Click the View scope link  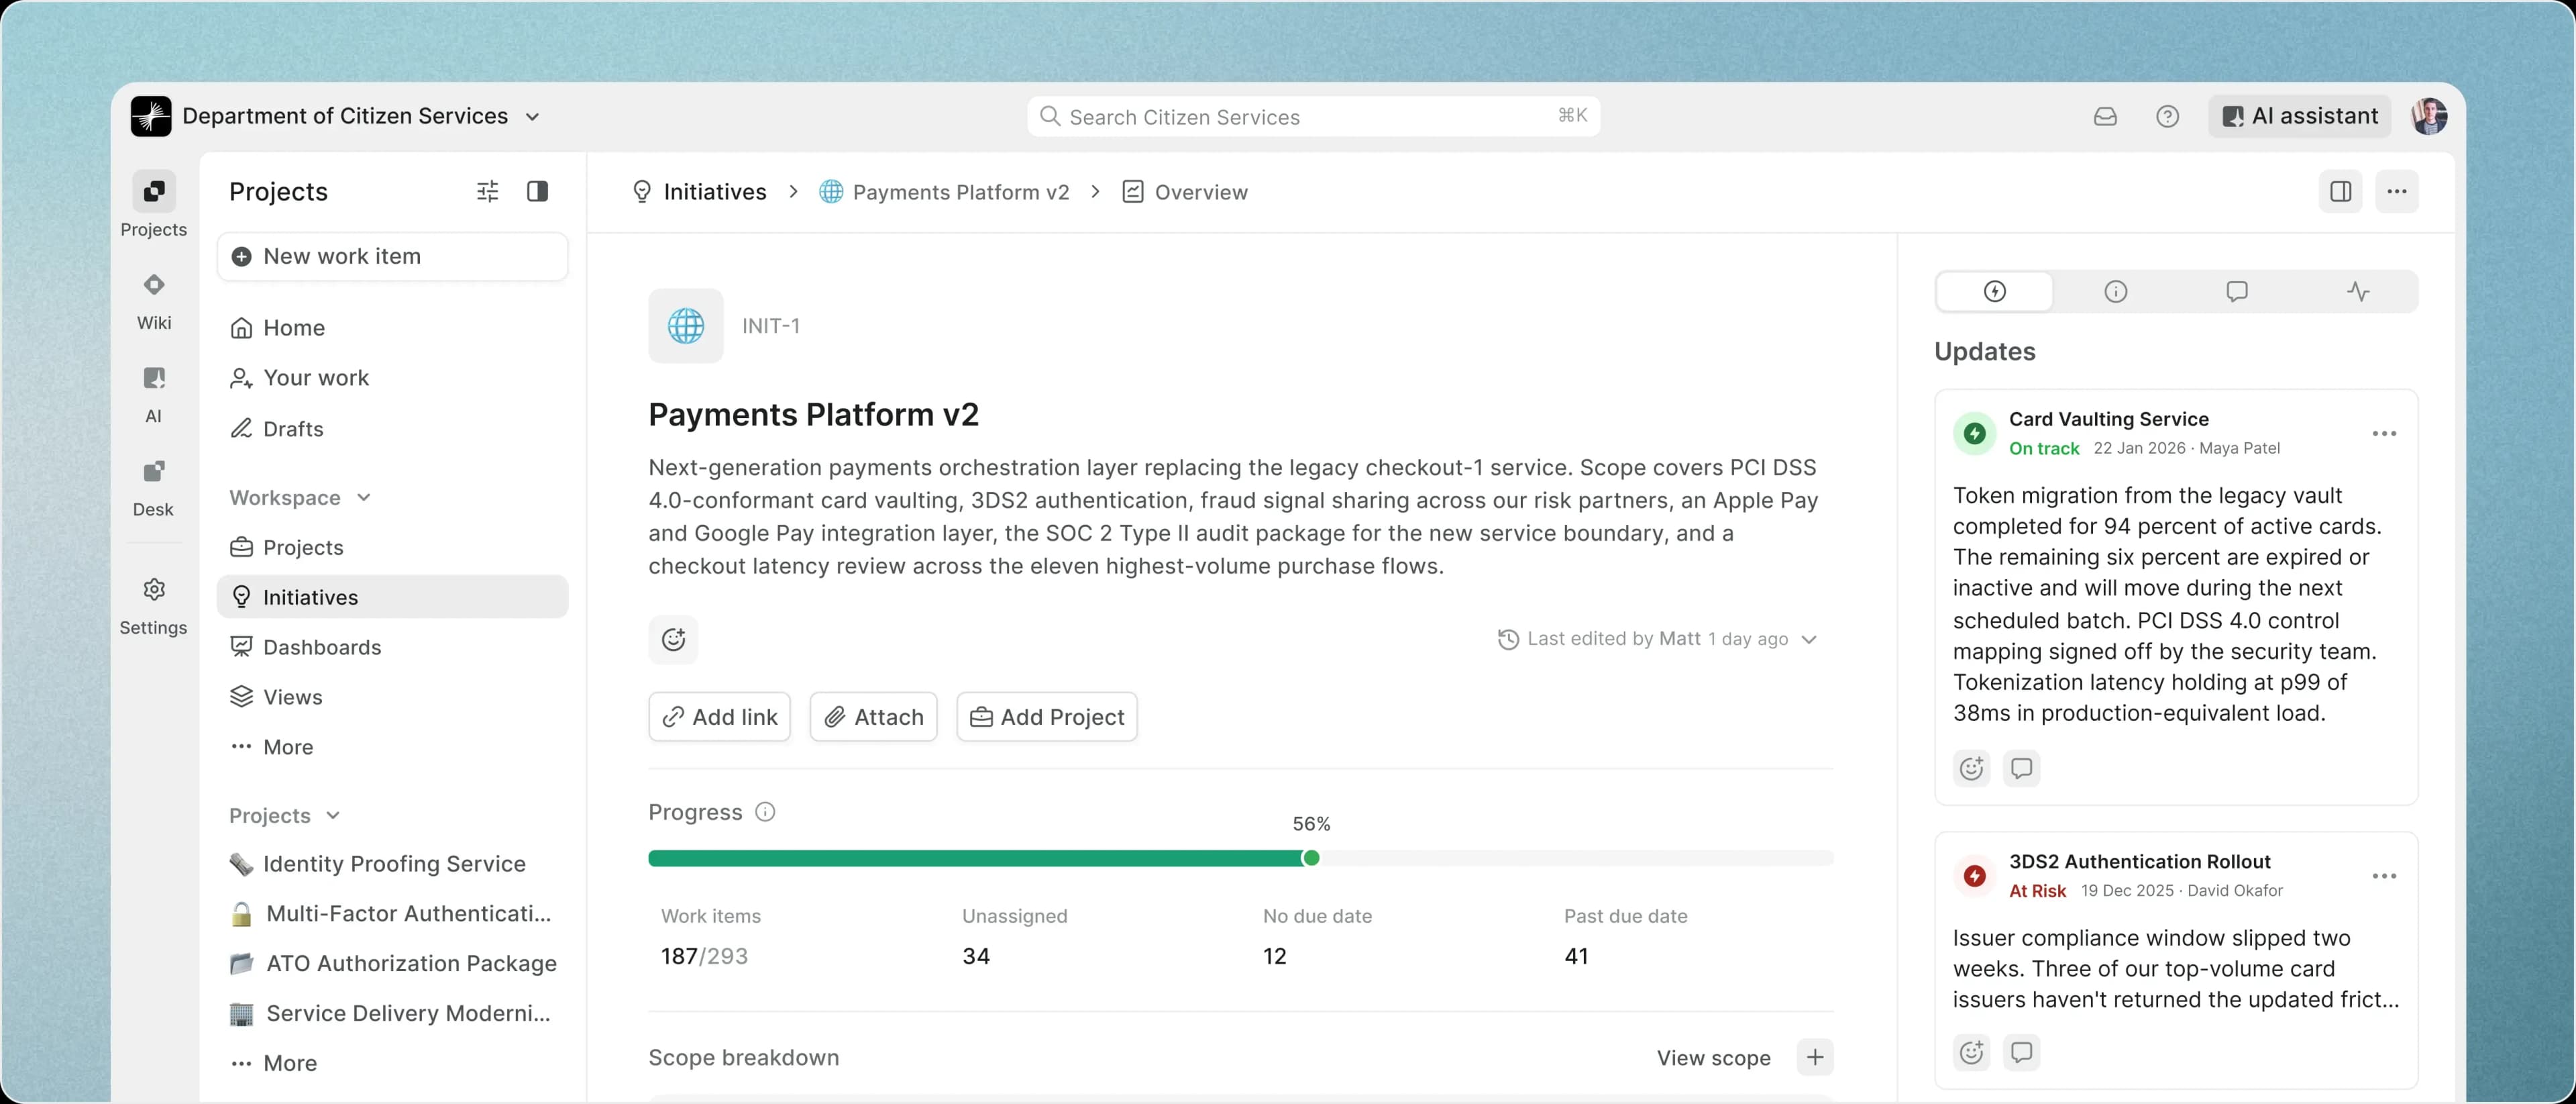tap(1713, 1058)
